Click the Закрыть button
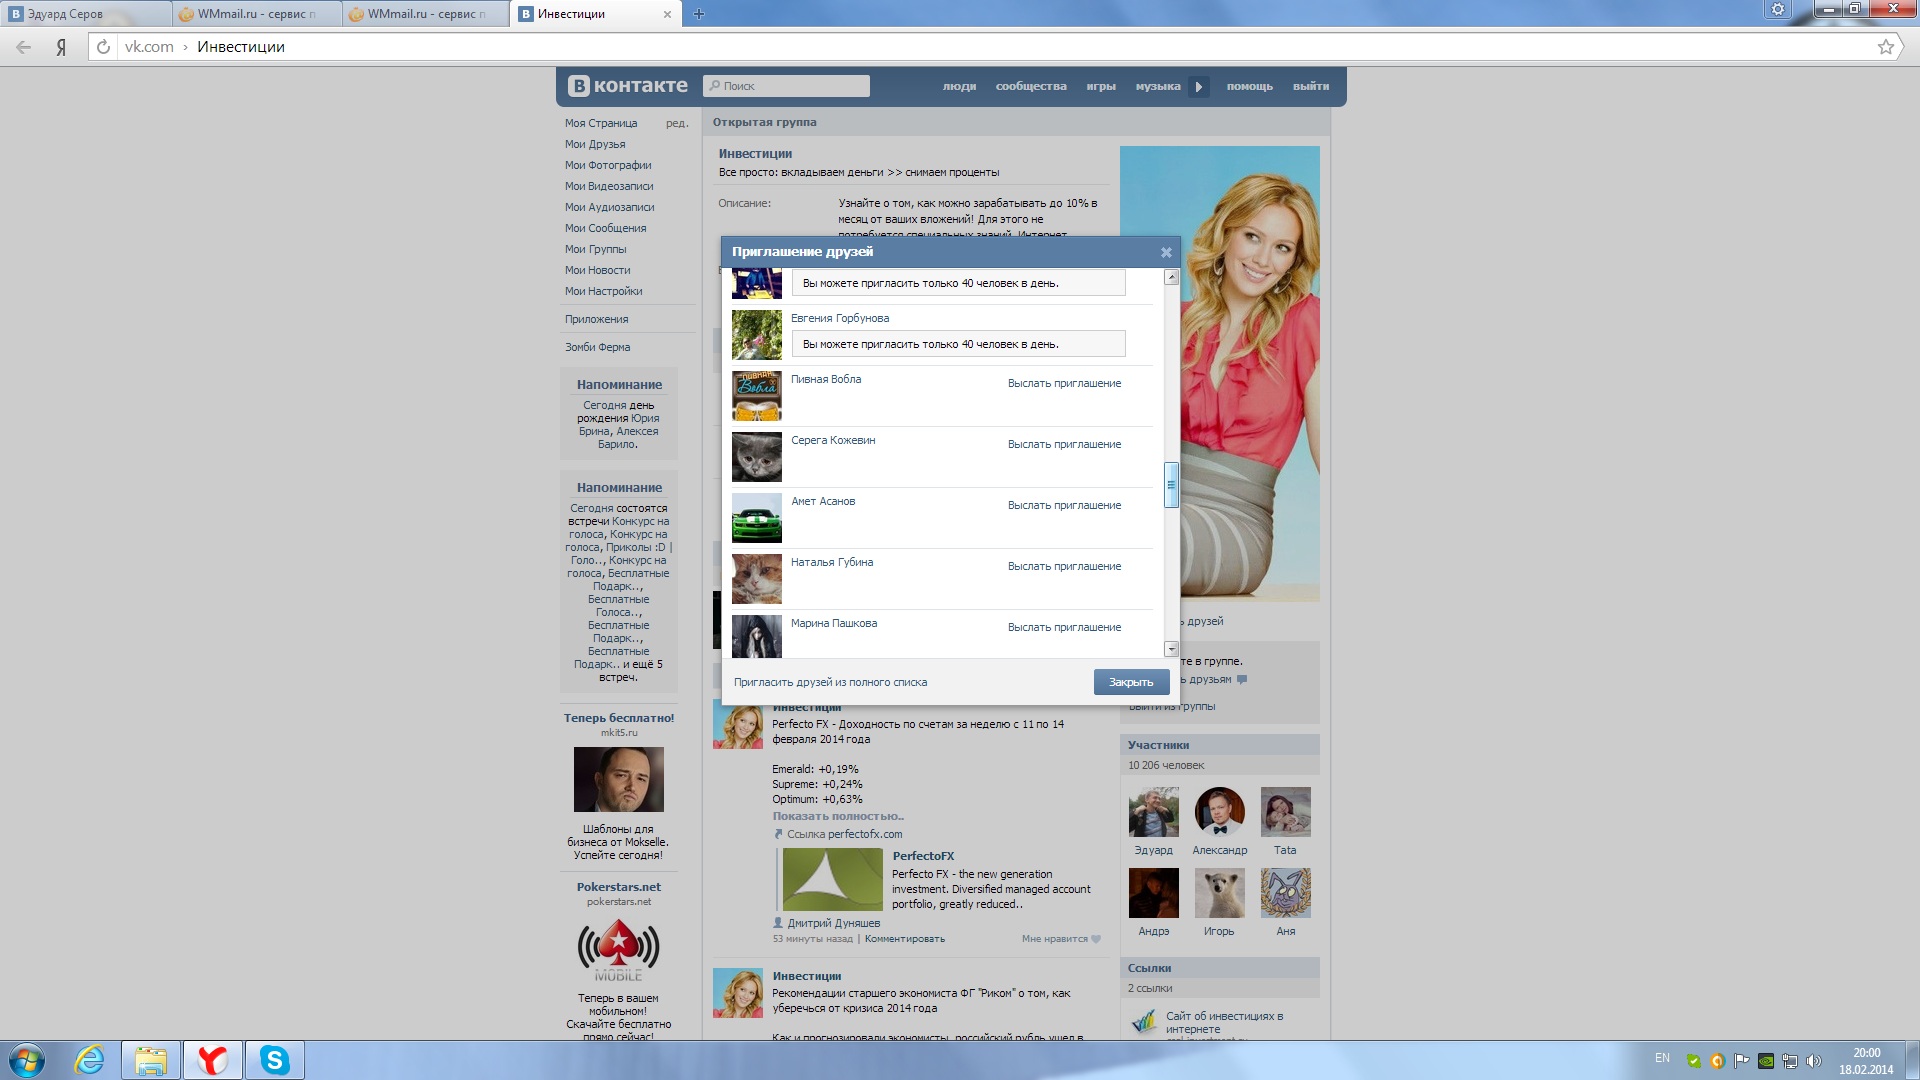The height and width of the screenshot is (1080, 1920). 1131,682
